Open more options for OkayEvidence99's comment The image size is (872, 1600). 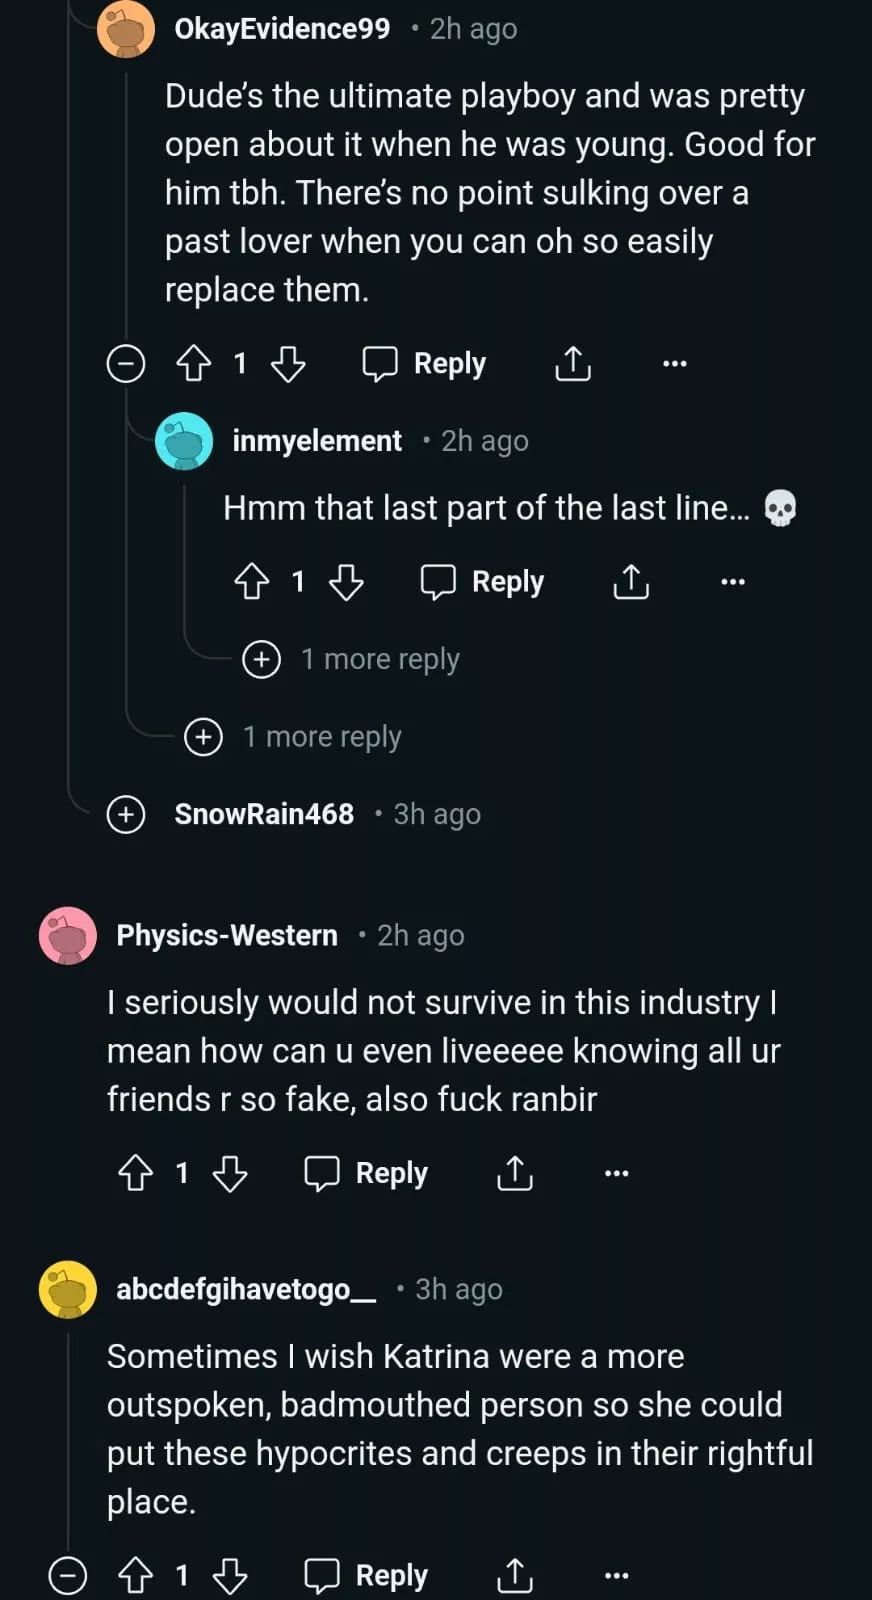(675, 364)
